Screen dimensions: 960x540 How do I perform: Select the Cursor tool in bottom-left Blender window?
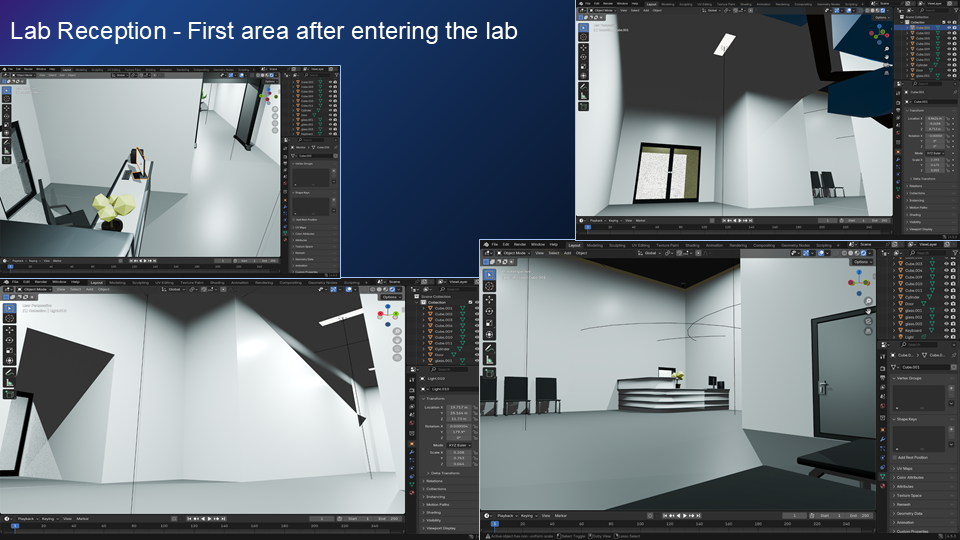pos(9,318)
